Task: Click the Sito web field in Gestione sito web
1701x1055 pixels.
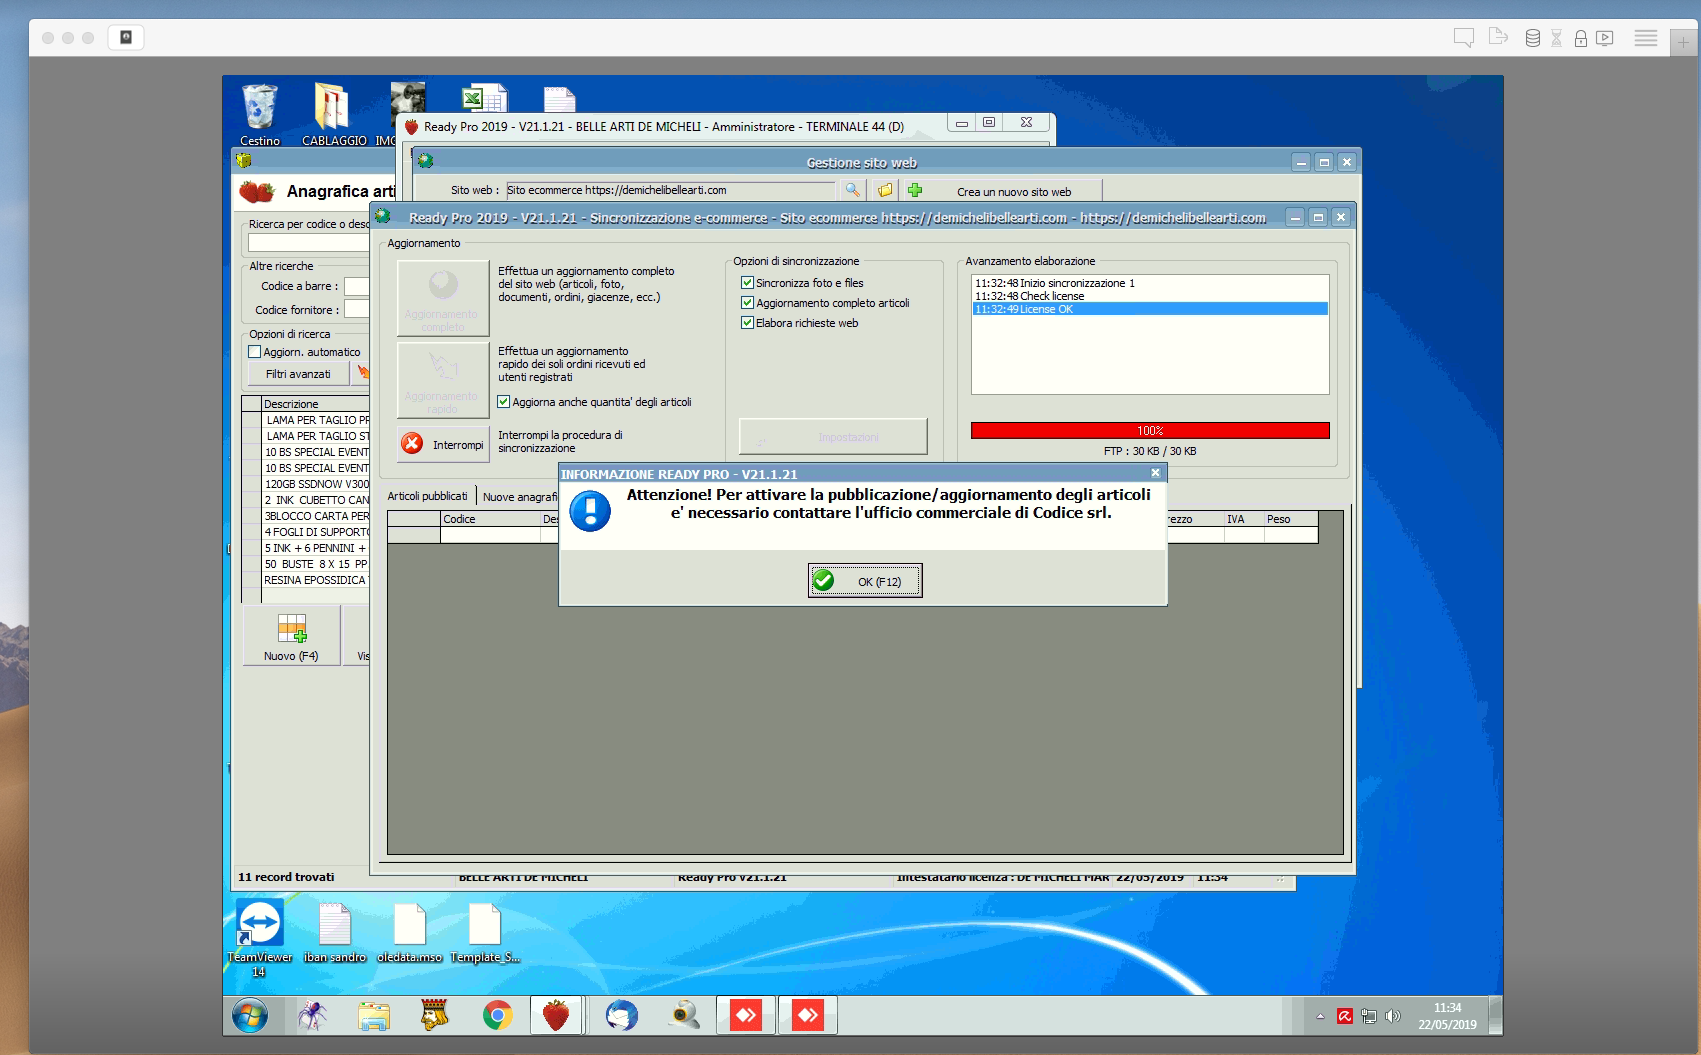Action: tap(670, 190)
